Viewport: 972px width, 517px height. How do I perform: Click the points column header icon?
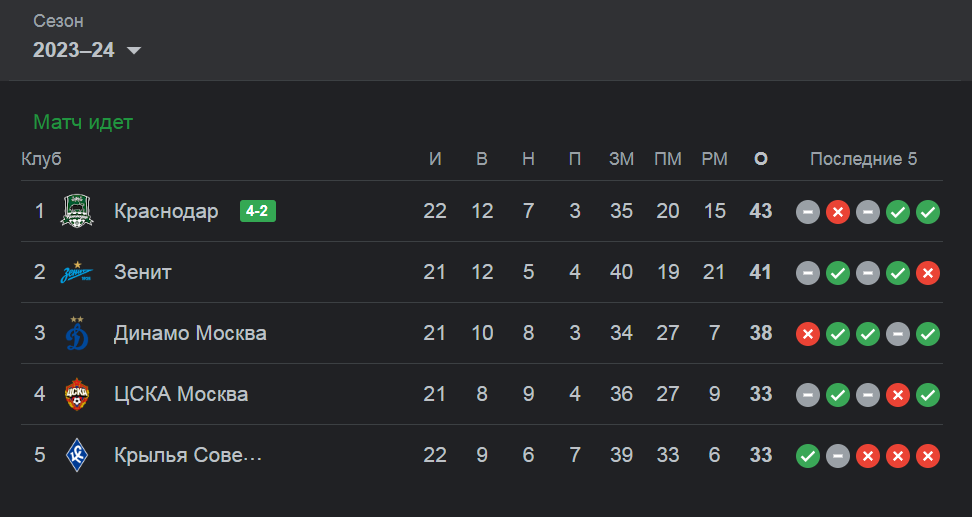[761, 159]
